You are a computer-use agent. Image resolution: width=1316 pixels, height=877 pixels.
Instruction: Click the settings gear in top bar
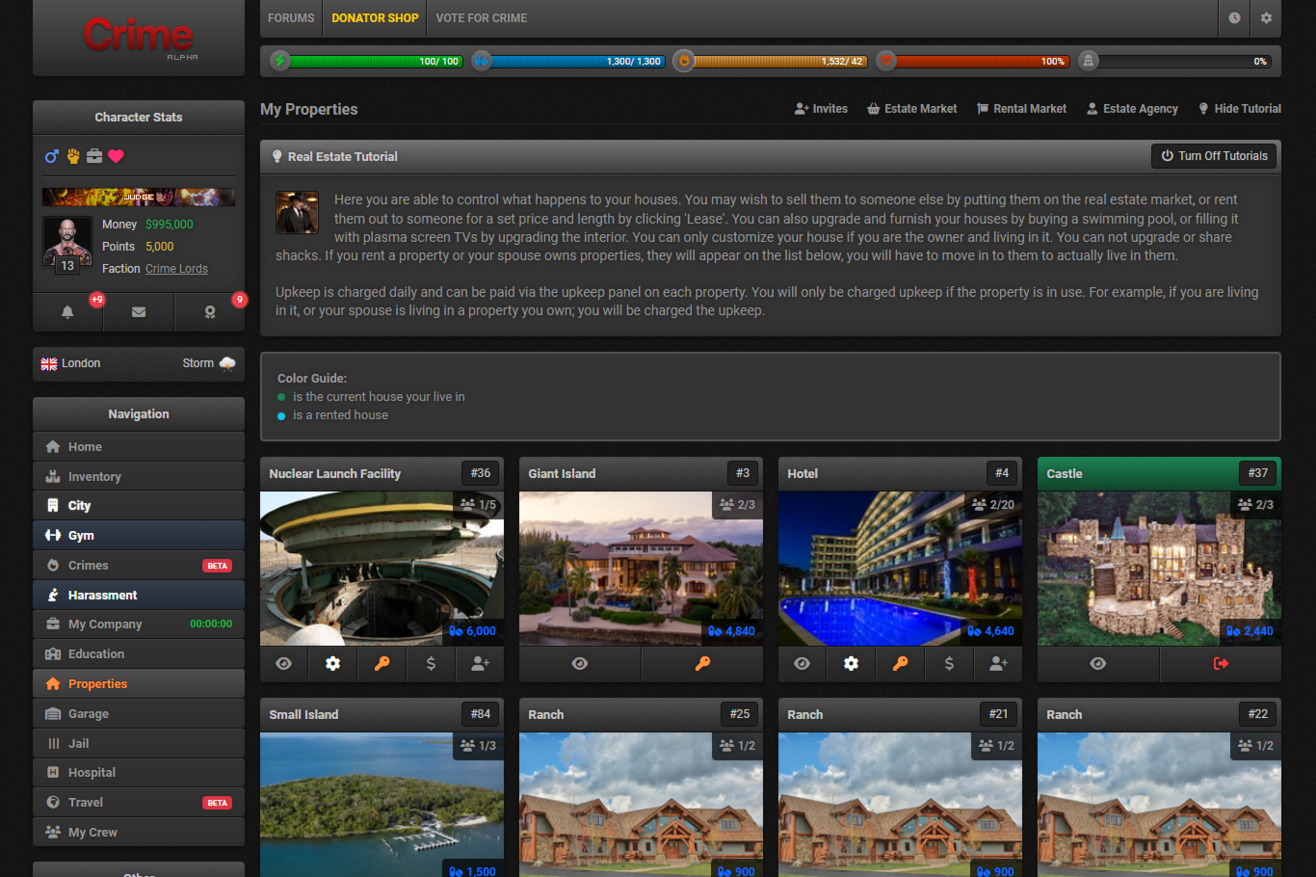click(1266, 18)
